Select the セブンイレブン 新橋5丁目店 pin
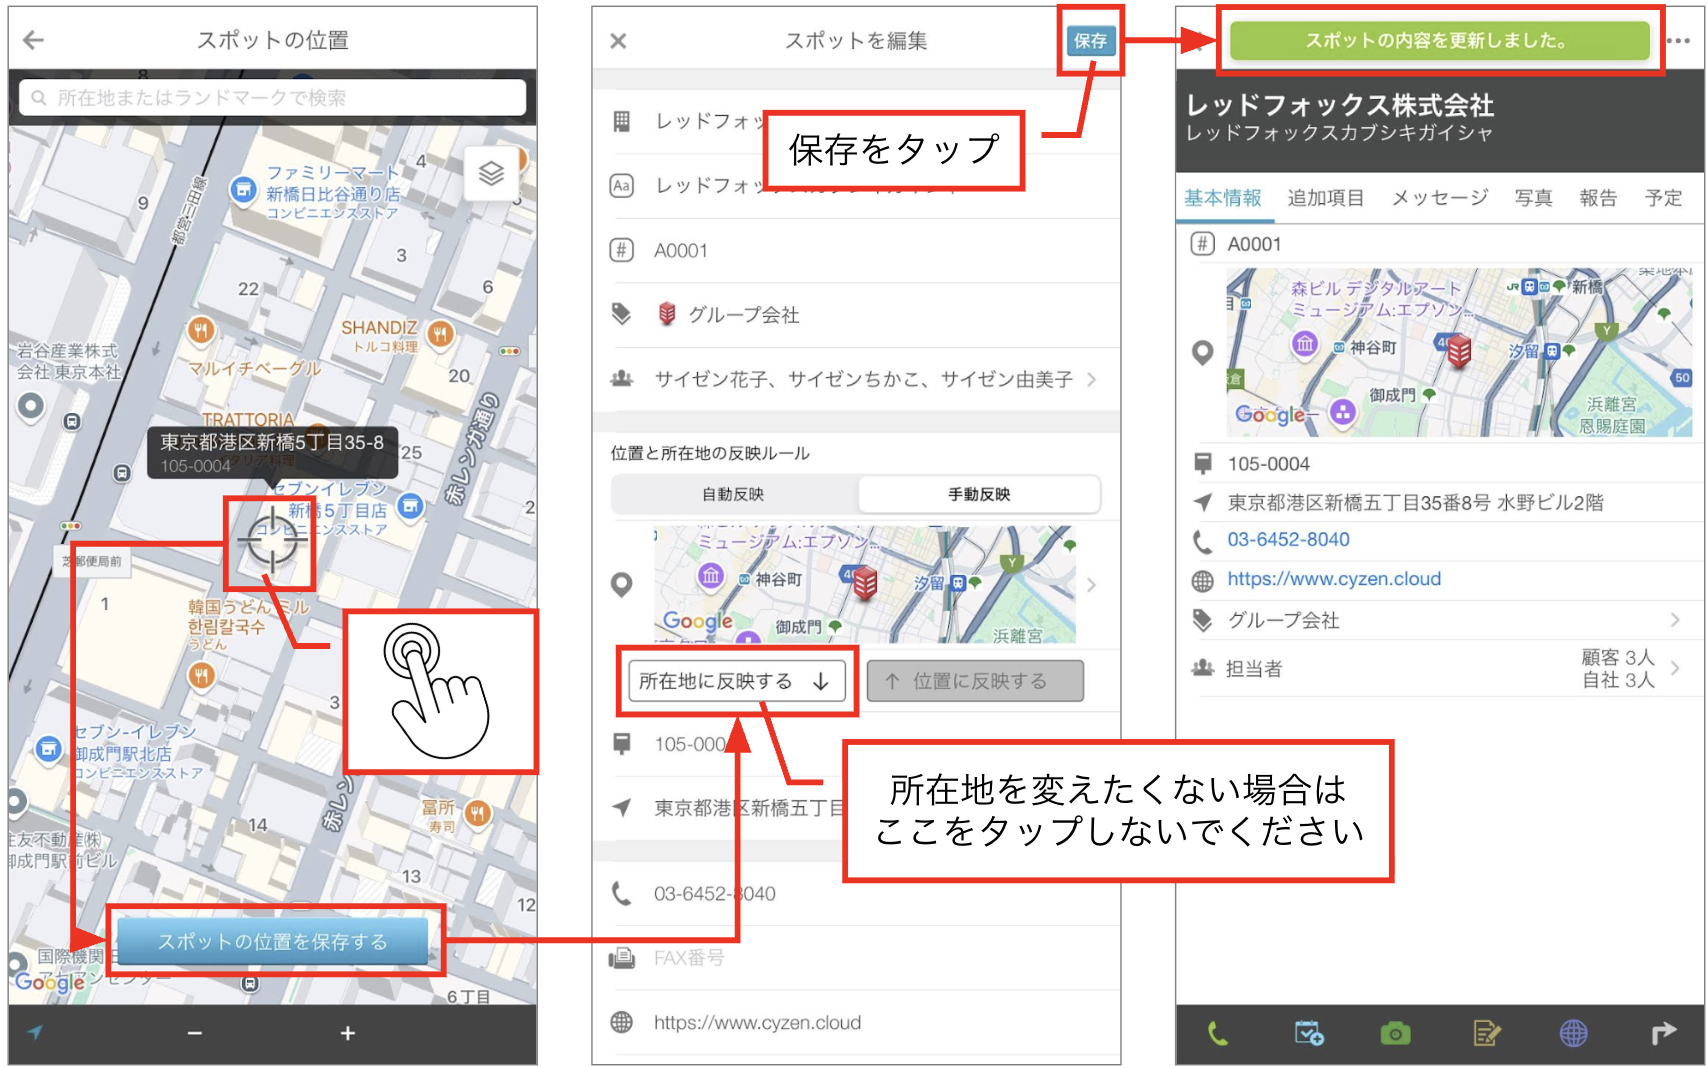 (x=410, y=506)
